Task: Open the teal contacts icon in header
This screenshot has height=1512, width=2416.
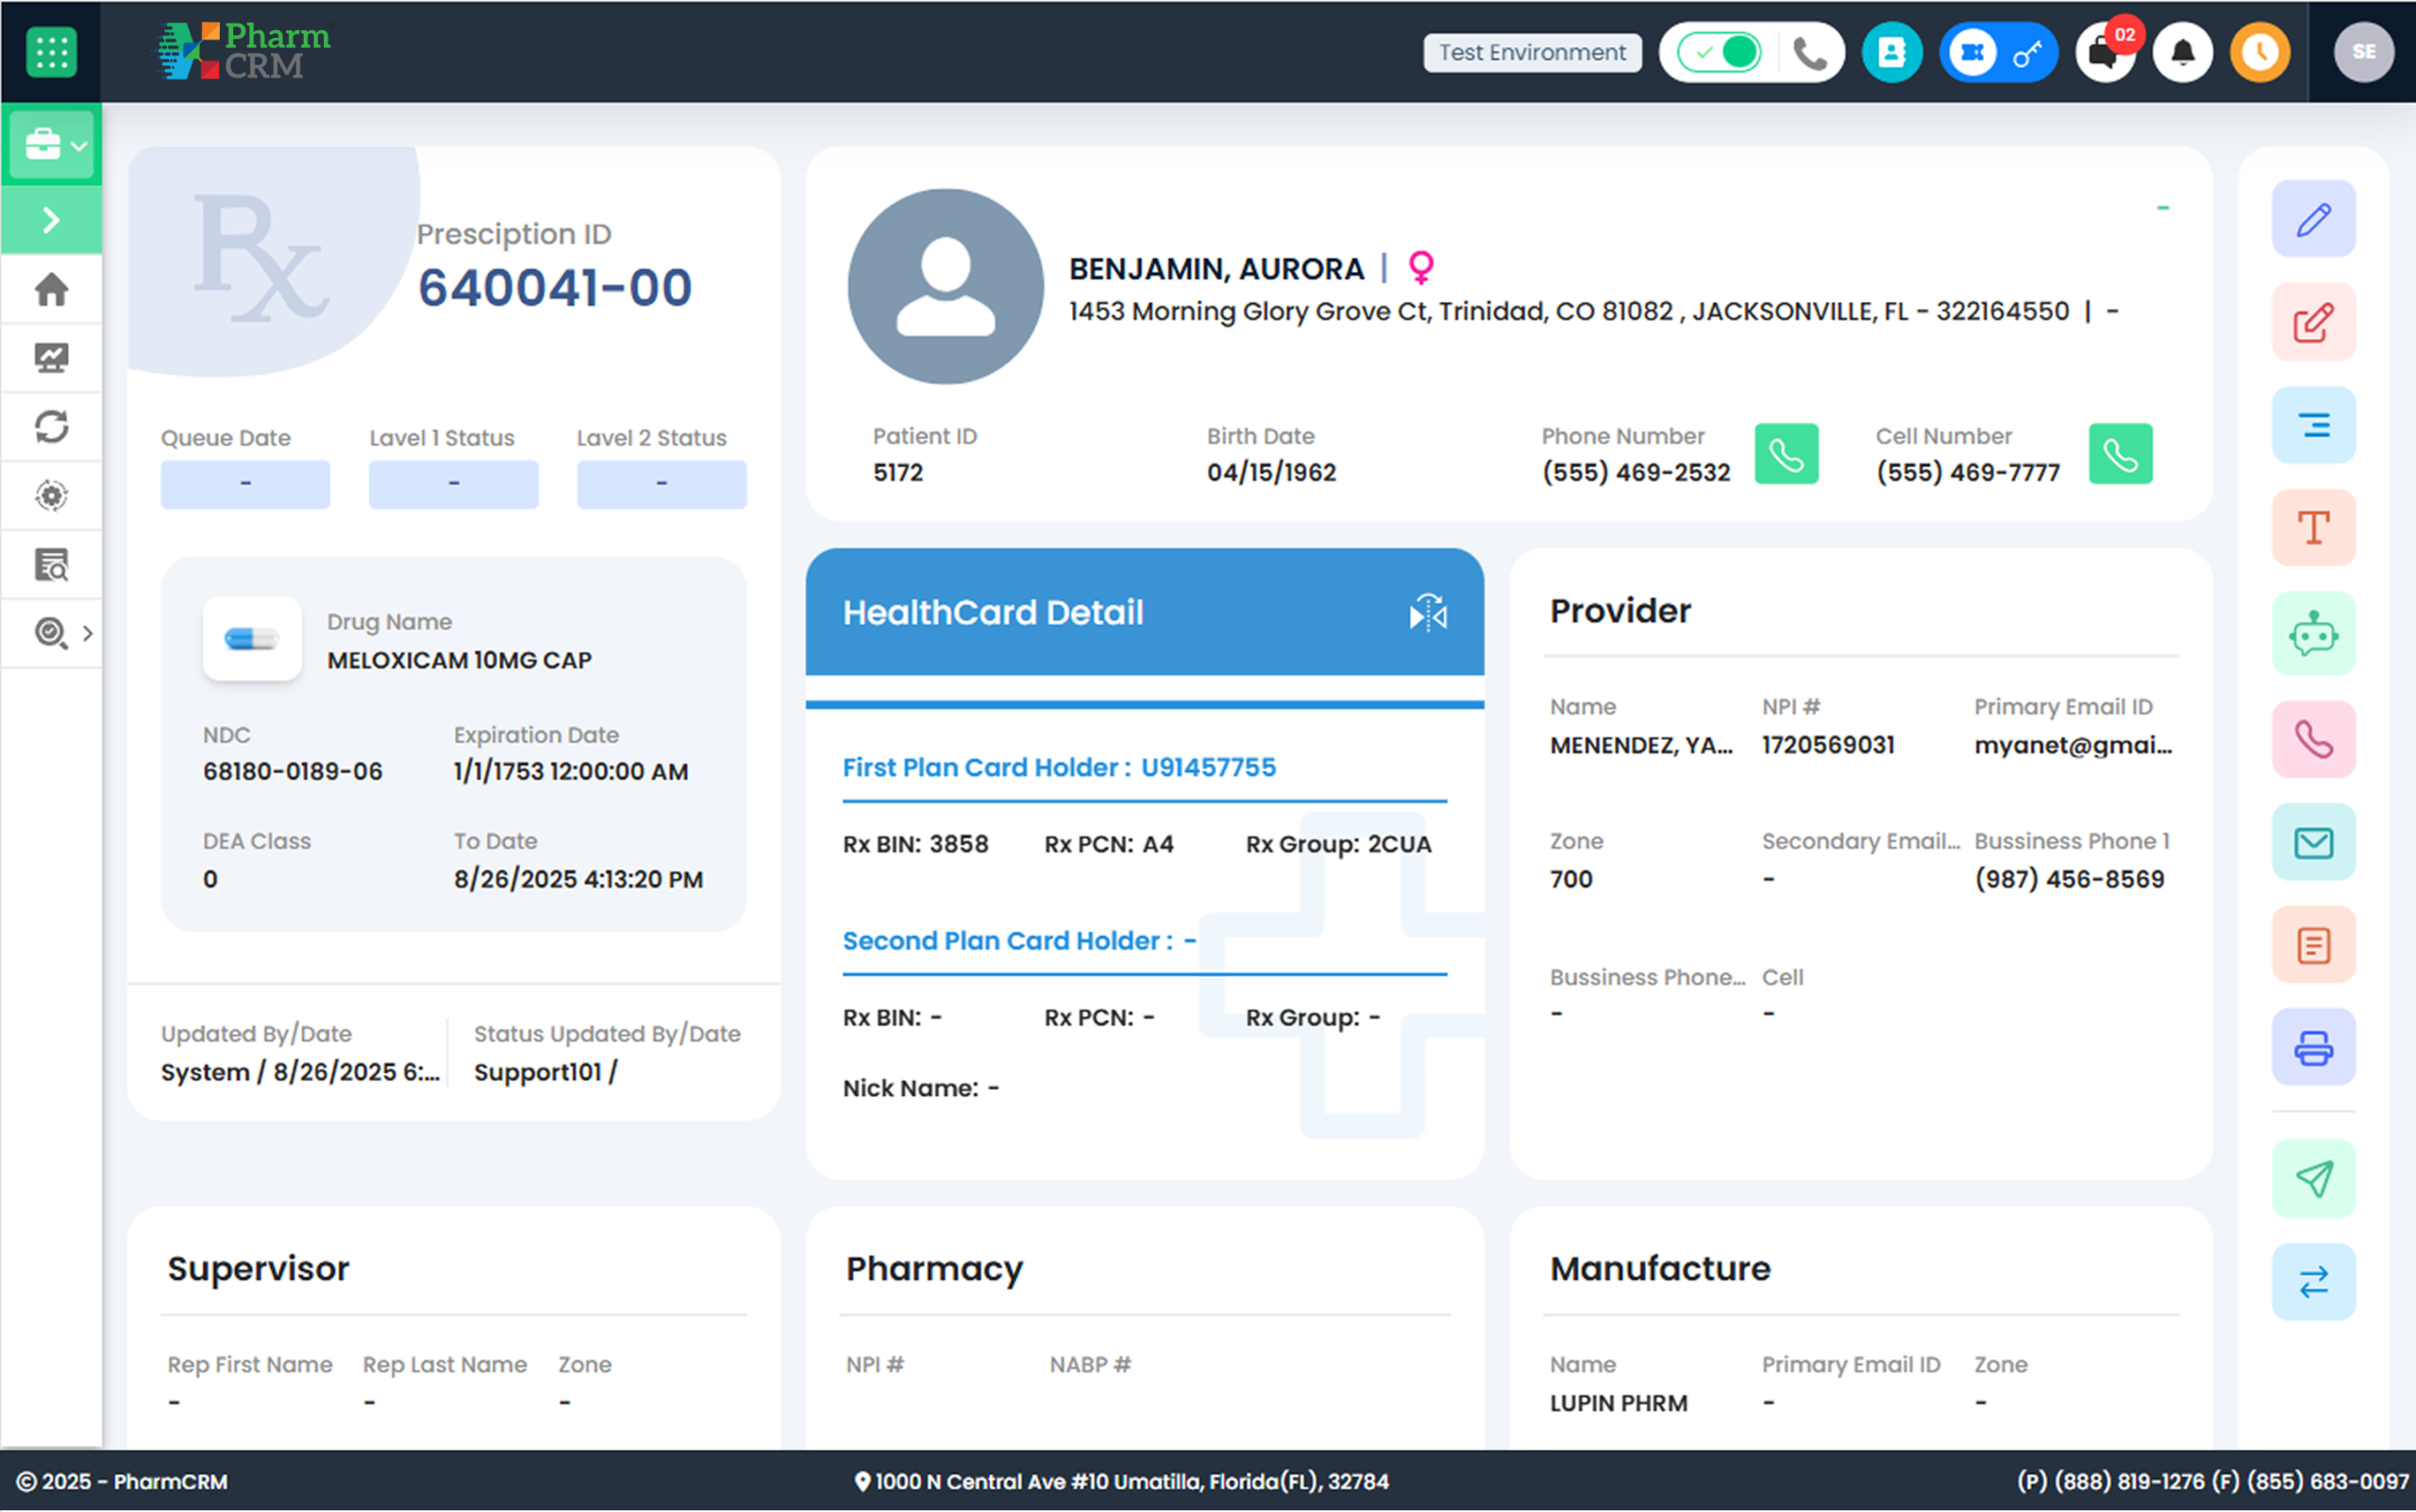Action: point(1892,52)
